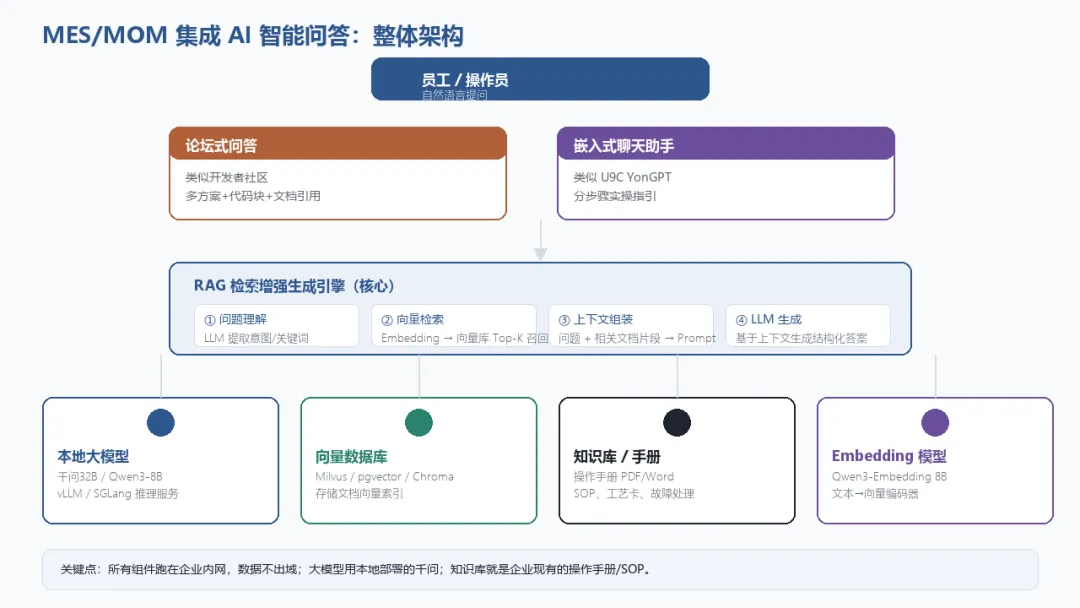
Task: Select the 员工 / 操作员 box
Action: (540, 79)
